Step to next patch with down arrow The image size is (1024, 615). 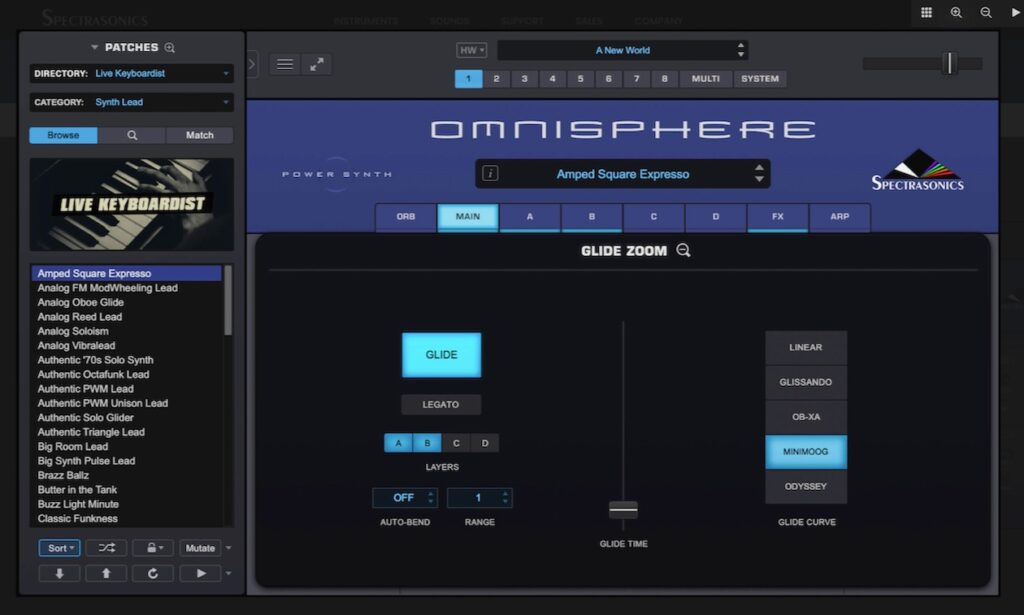[x=59, y=573]
